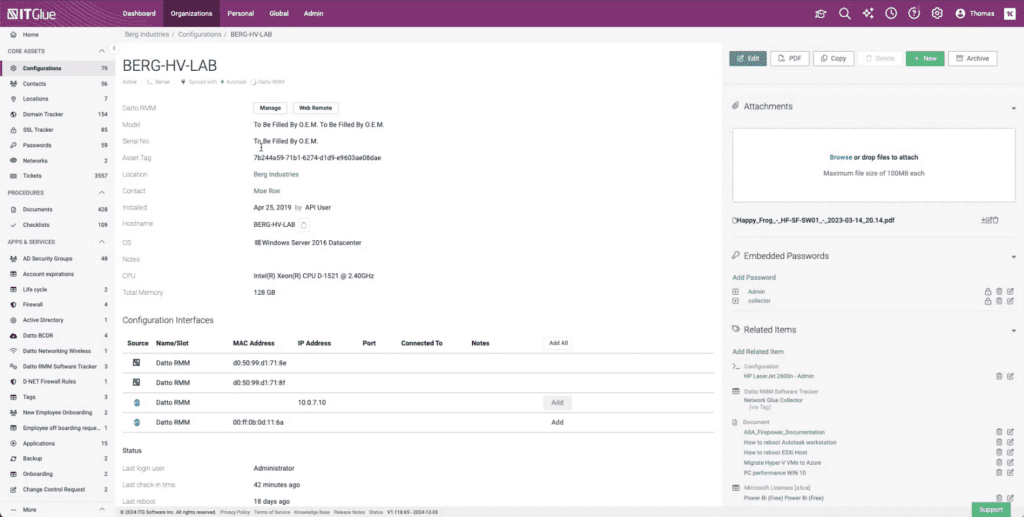Screen dimensions: 1024x517
Task: Open the recent history clock icon
Action: pyautogui.click(x=890, y=14)
